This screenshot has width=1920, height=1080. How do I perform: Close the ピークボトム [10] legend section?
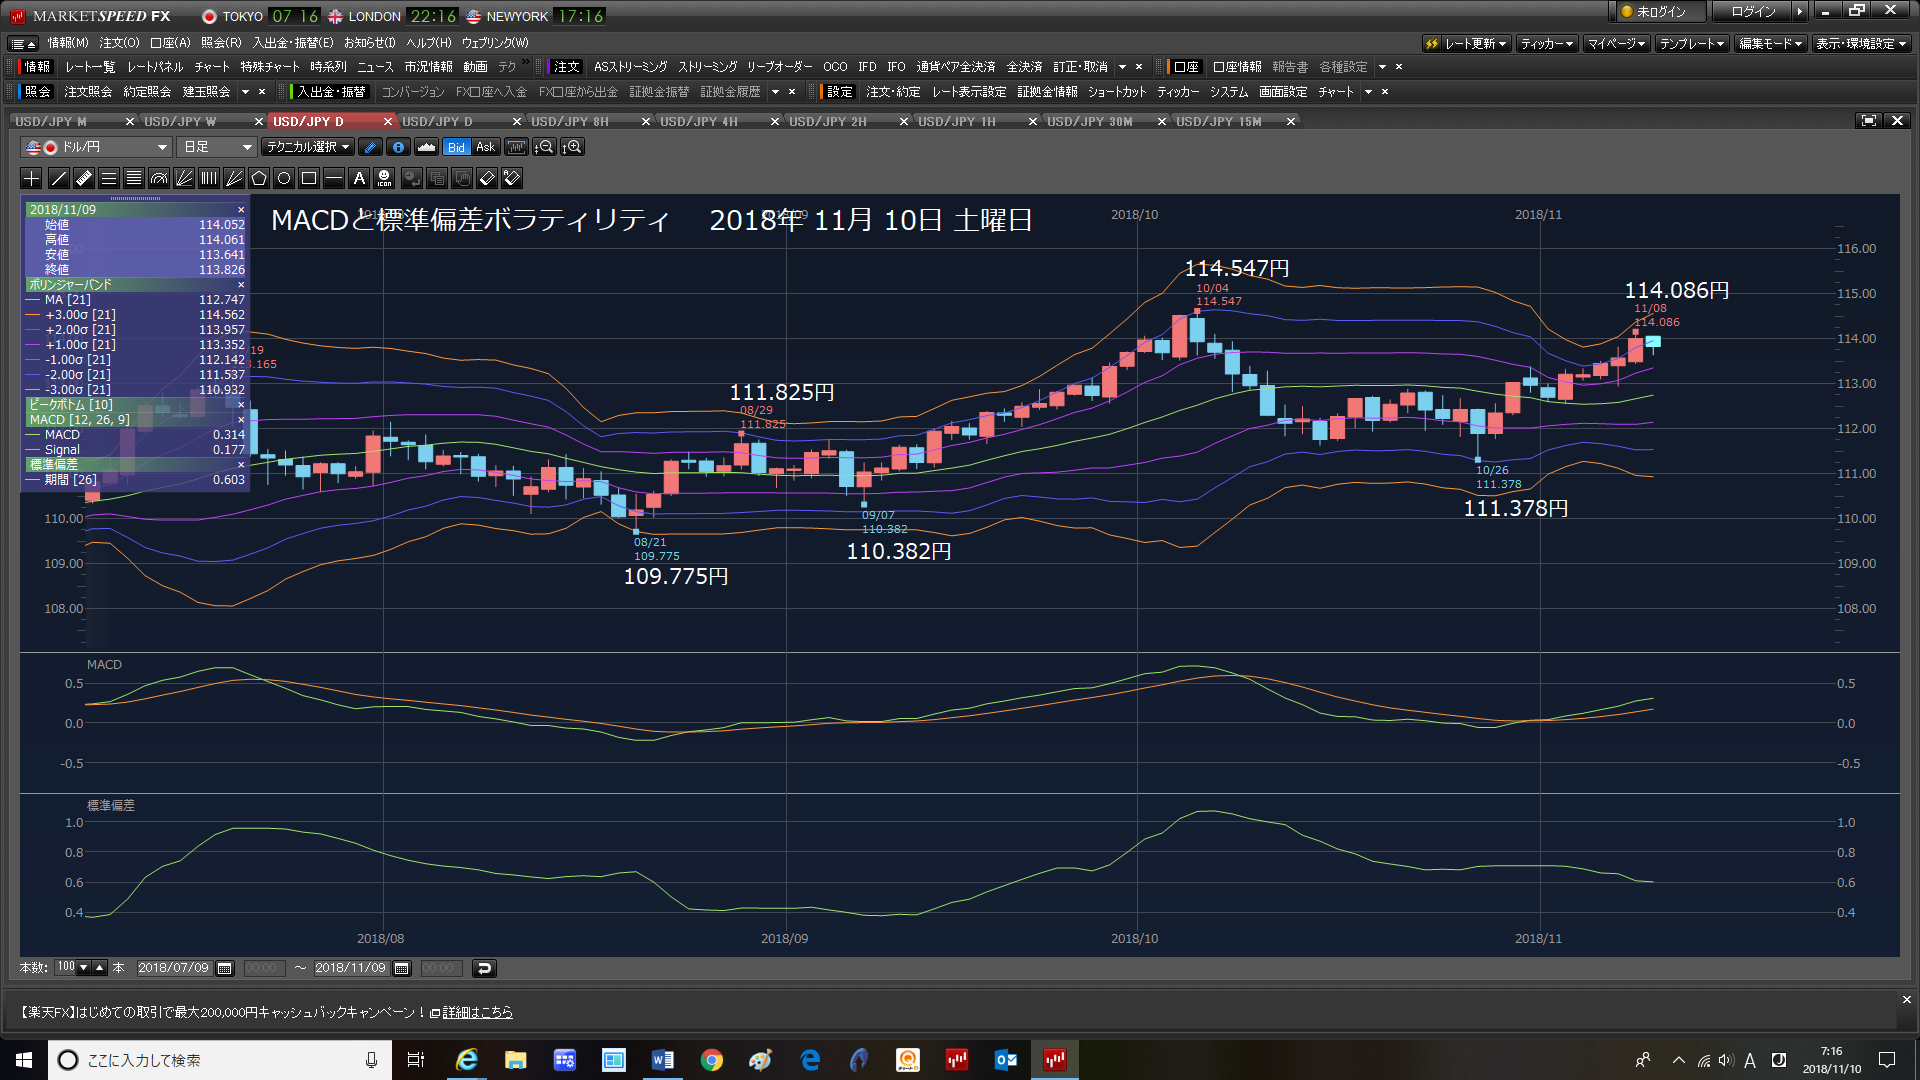pyautogui.click(x=241, y=405)
